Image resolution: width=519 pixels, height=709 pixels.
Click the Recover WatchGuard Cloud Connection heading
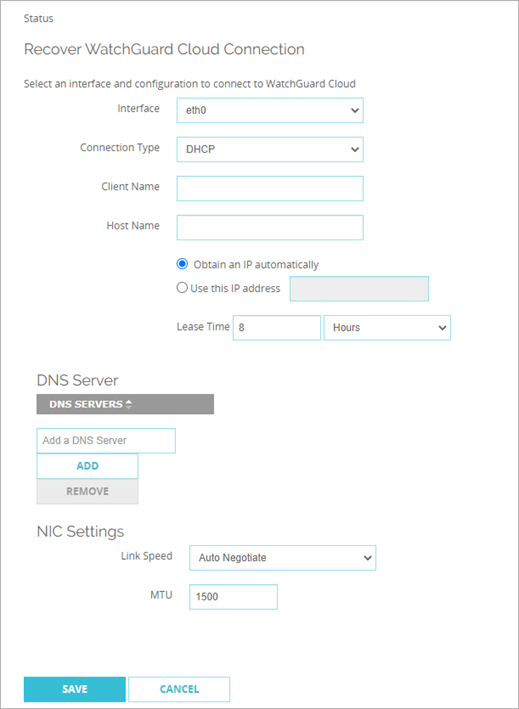click(164, 49)
